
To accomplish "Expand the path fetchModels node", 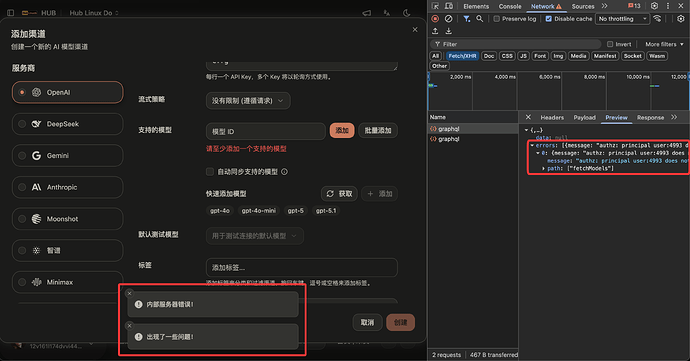I will point(543,169).
